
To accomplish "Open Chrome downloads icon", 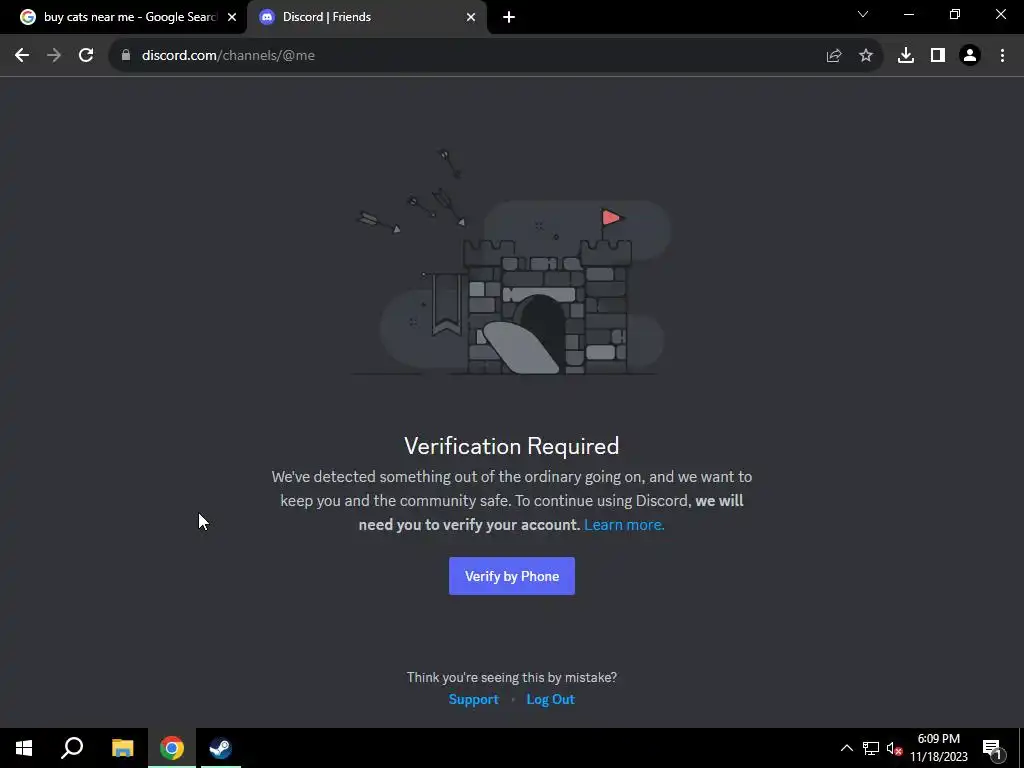I will tap(906, 56).
